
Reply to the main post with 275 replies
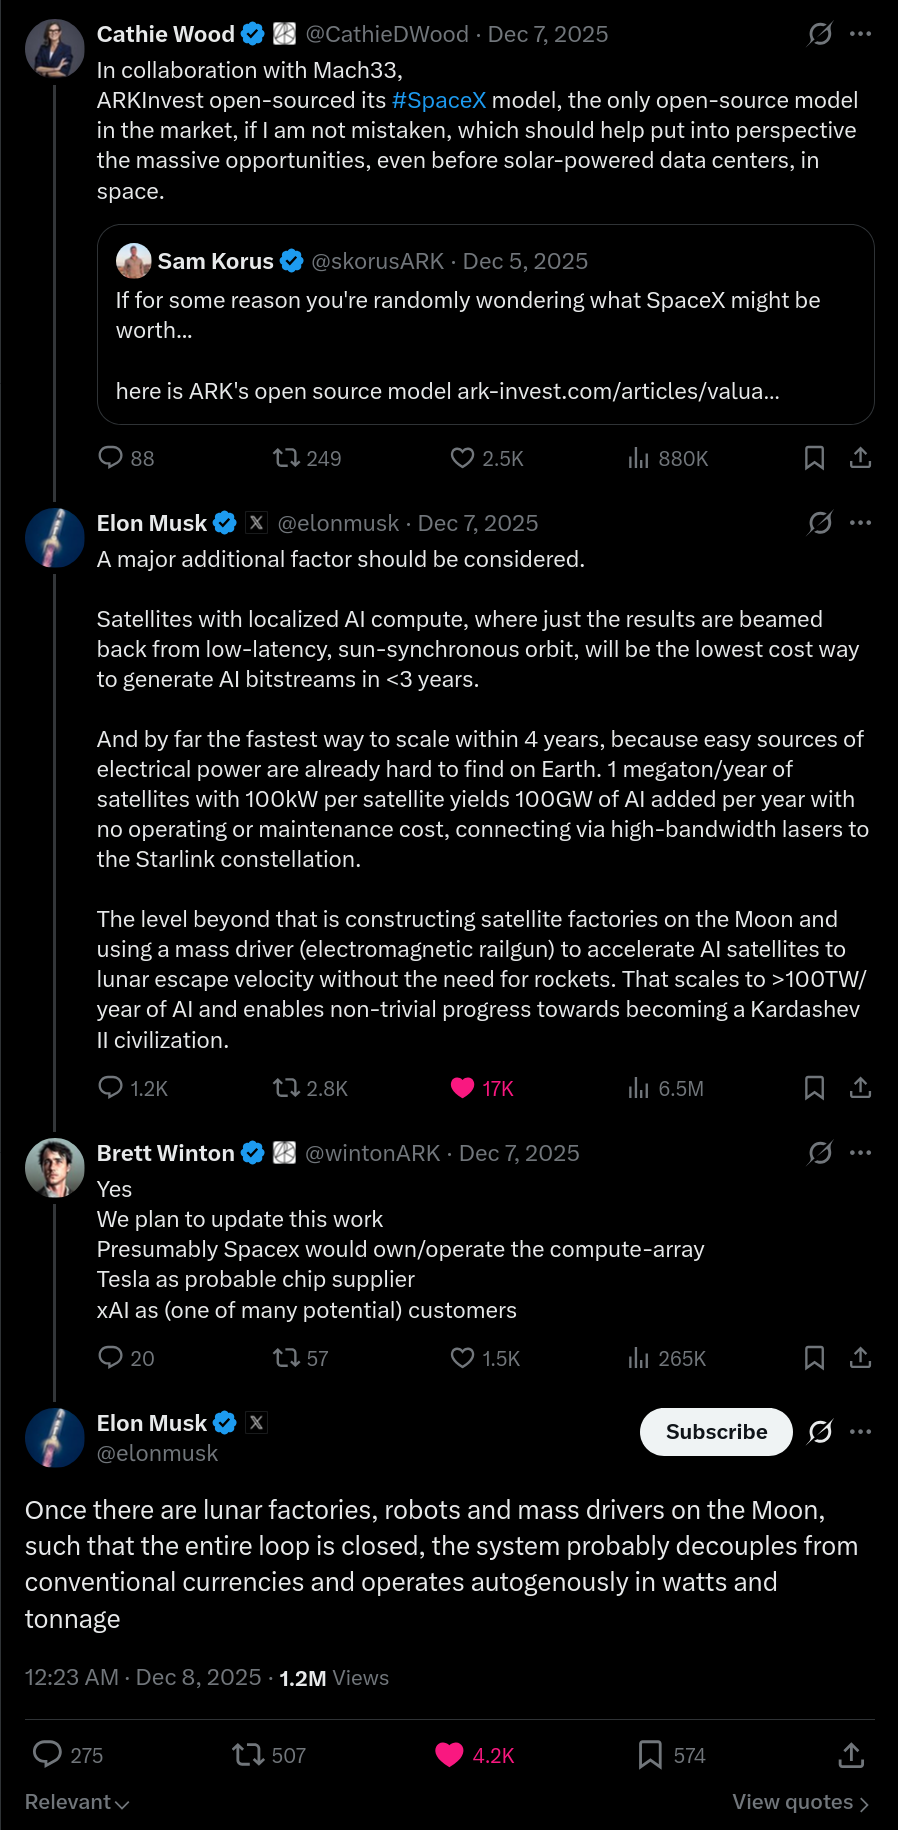(x=48, y=1755)
